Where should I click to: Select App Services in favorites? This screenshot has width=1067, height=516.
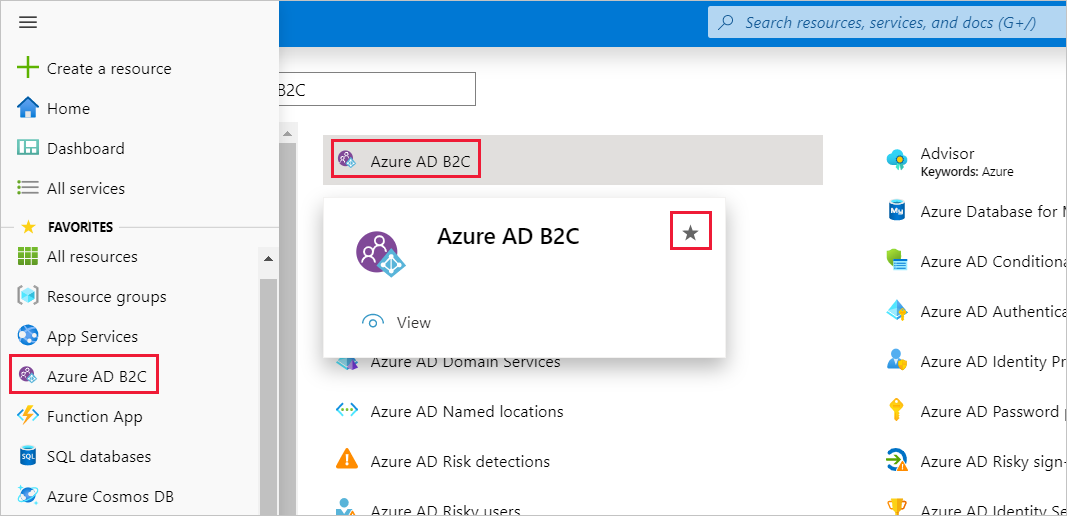[x=92, y=337]
